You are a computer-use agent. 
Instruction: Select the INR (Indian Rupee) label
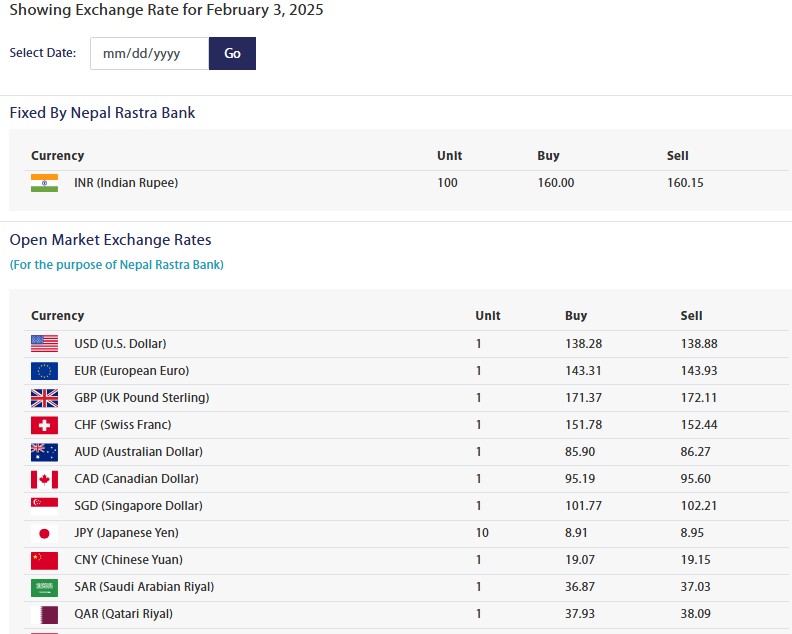(x=126, y=183)
